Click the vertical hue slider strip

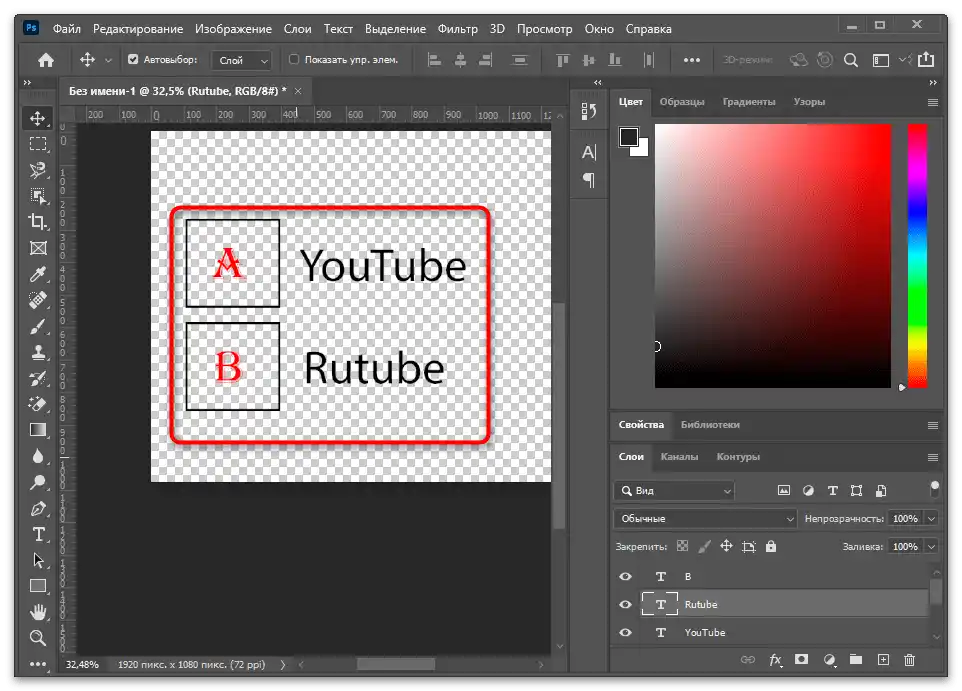pos(917,256)
